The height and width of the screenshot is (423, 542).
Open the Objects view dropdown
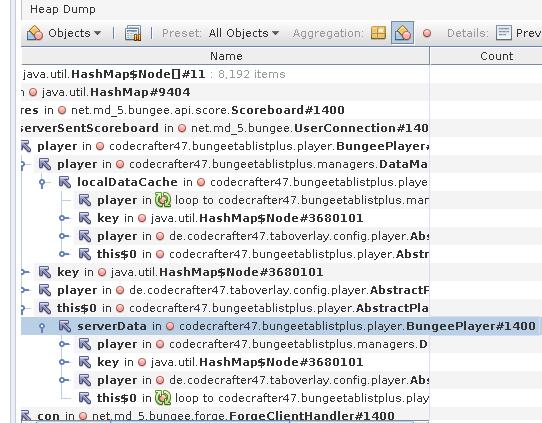pos(64,33)
